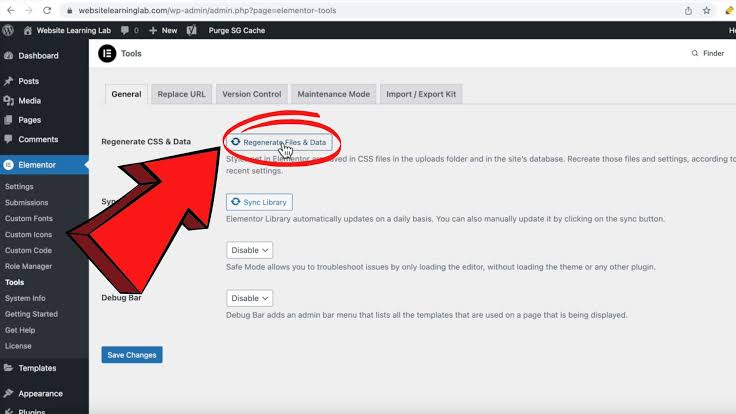Open Custom Fonts submenu item
Image resolution: width=736 pixels, height=414 pixels.
click(x=29, y=218)
